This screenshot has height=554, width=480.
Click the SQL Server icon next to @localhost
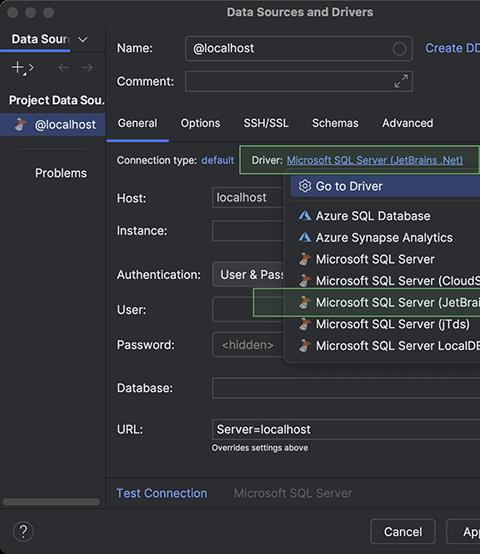click(20, 124)
